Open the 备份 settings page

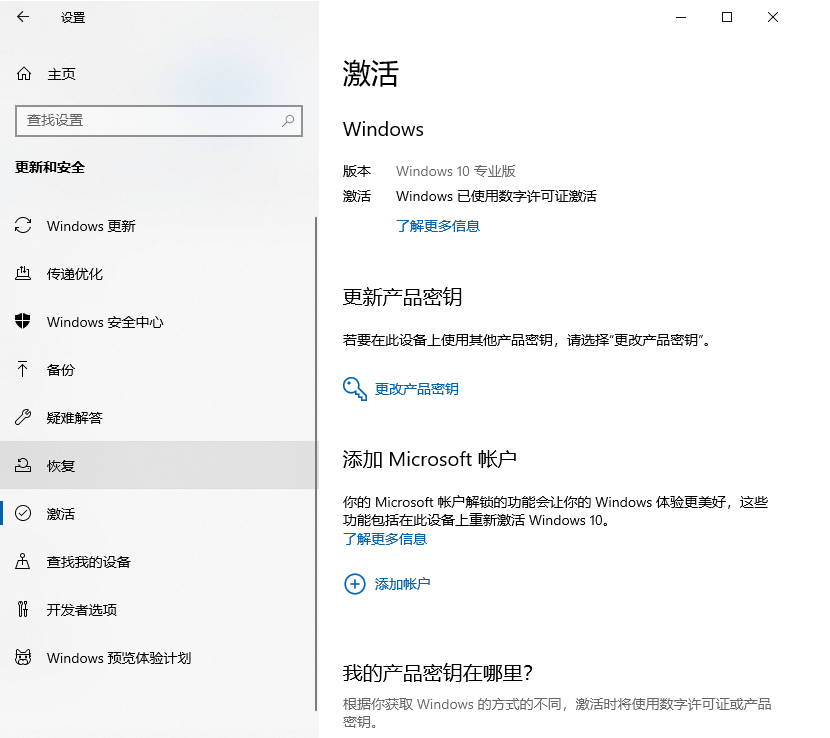(x=158, y=370)
